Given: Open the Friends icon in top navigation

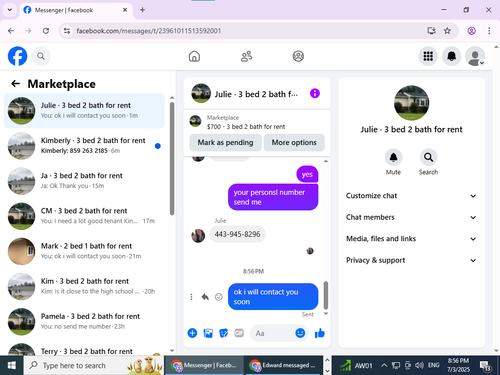Looking at the screenshot, I should (246, 56).
